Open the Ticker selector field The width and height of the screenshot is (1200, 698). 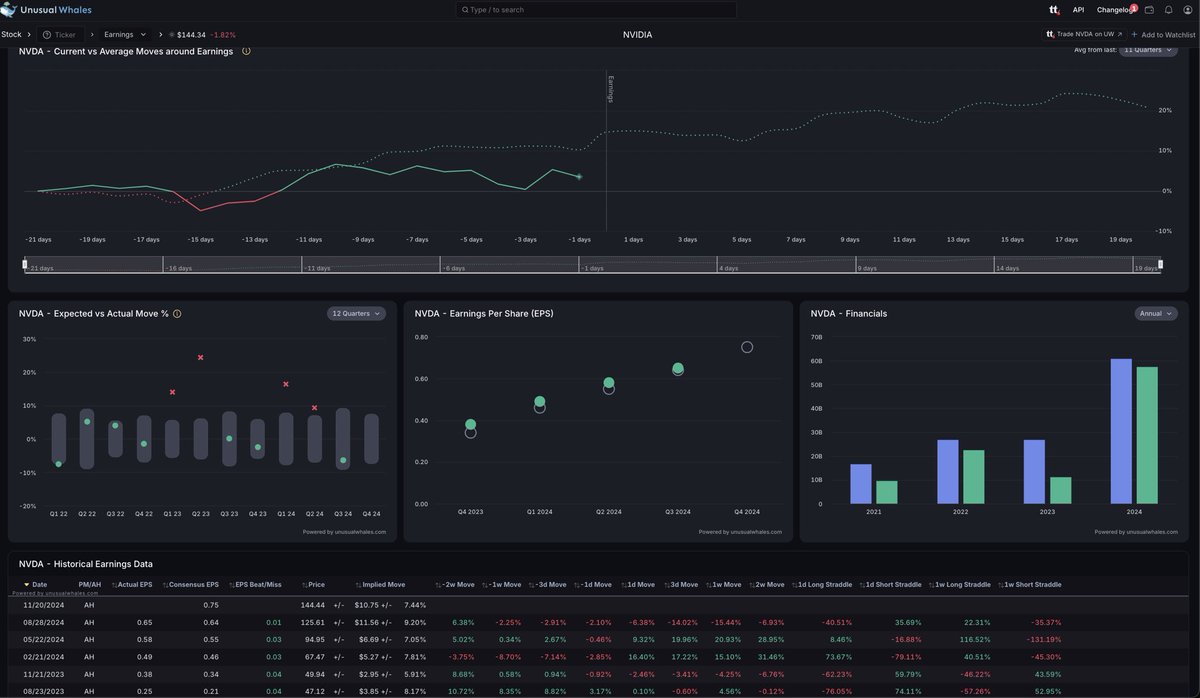(60, 34)
